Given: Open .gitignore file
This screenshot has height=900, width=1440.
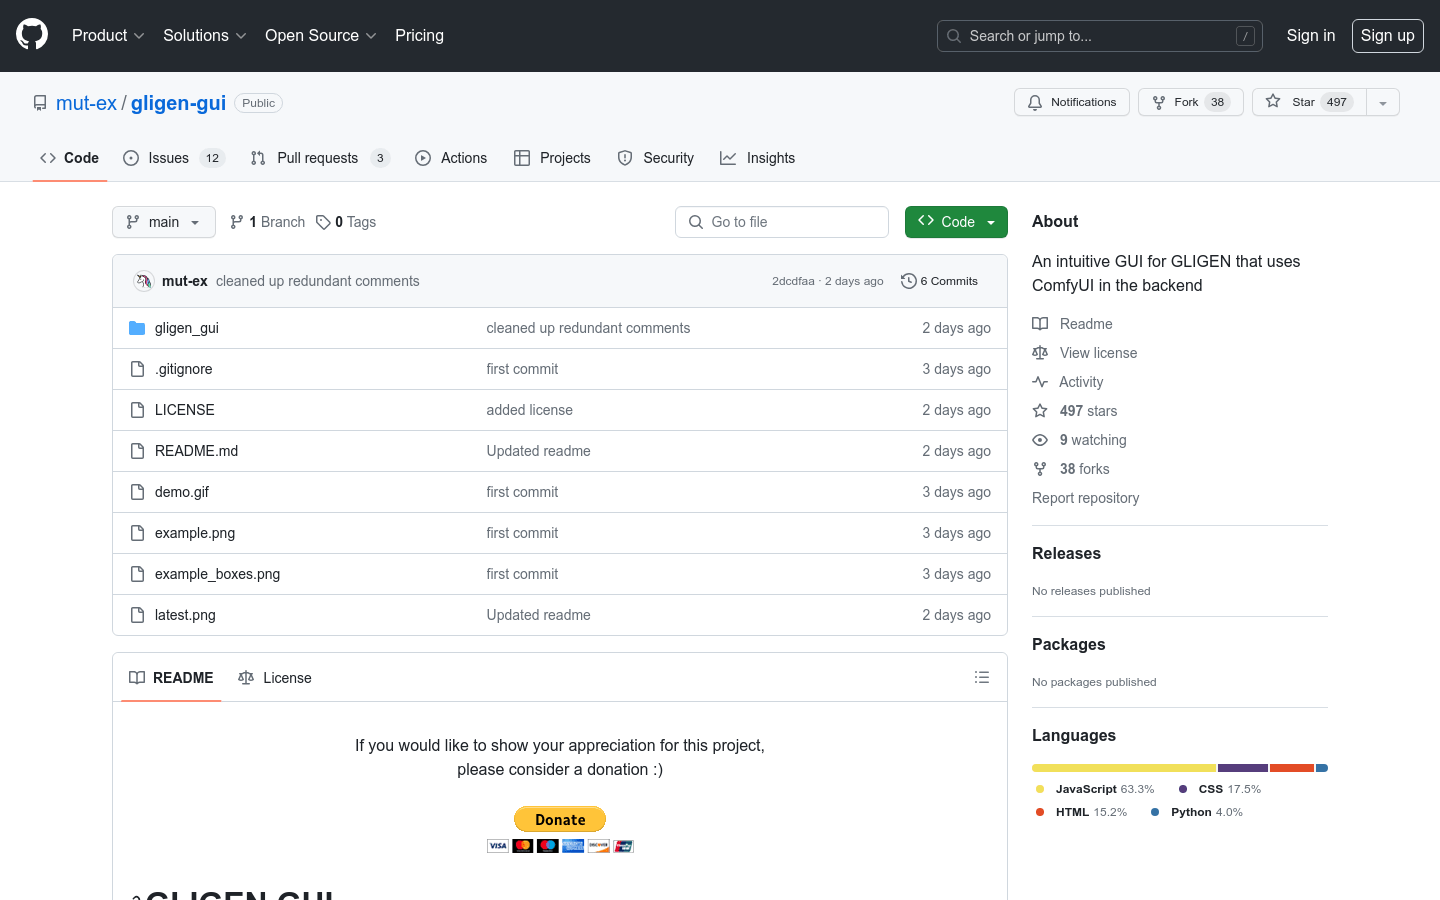Looking at the screenshot, I should click(183, 369).
